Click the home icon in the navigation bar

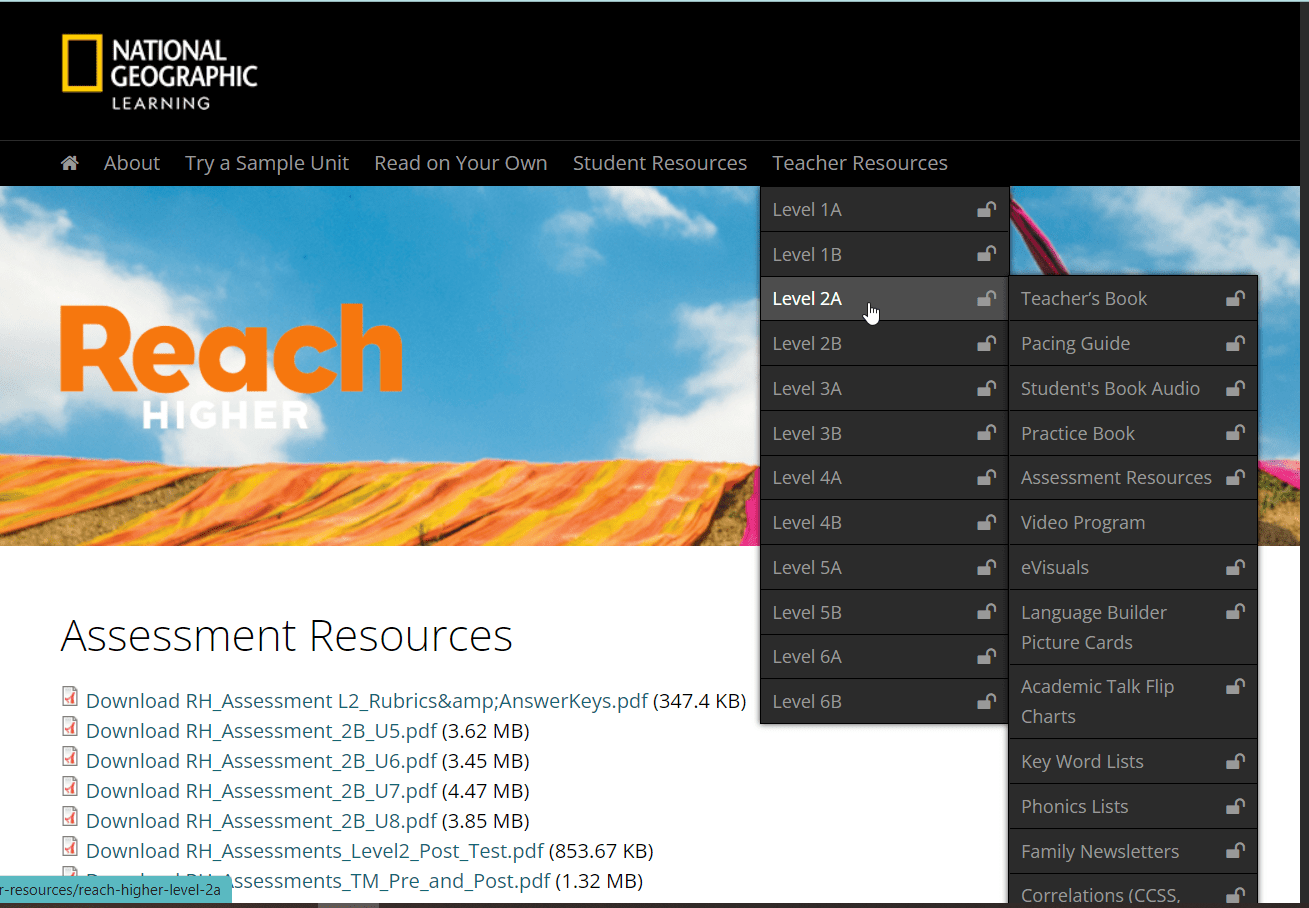(68, 162)
